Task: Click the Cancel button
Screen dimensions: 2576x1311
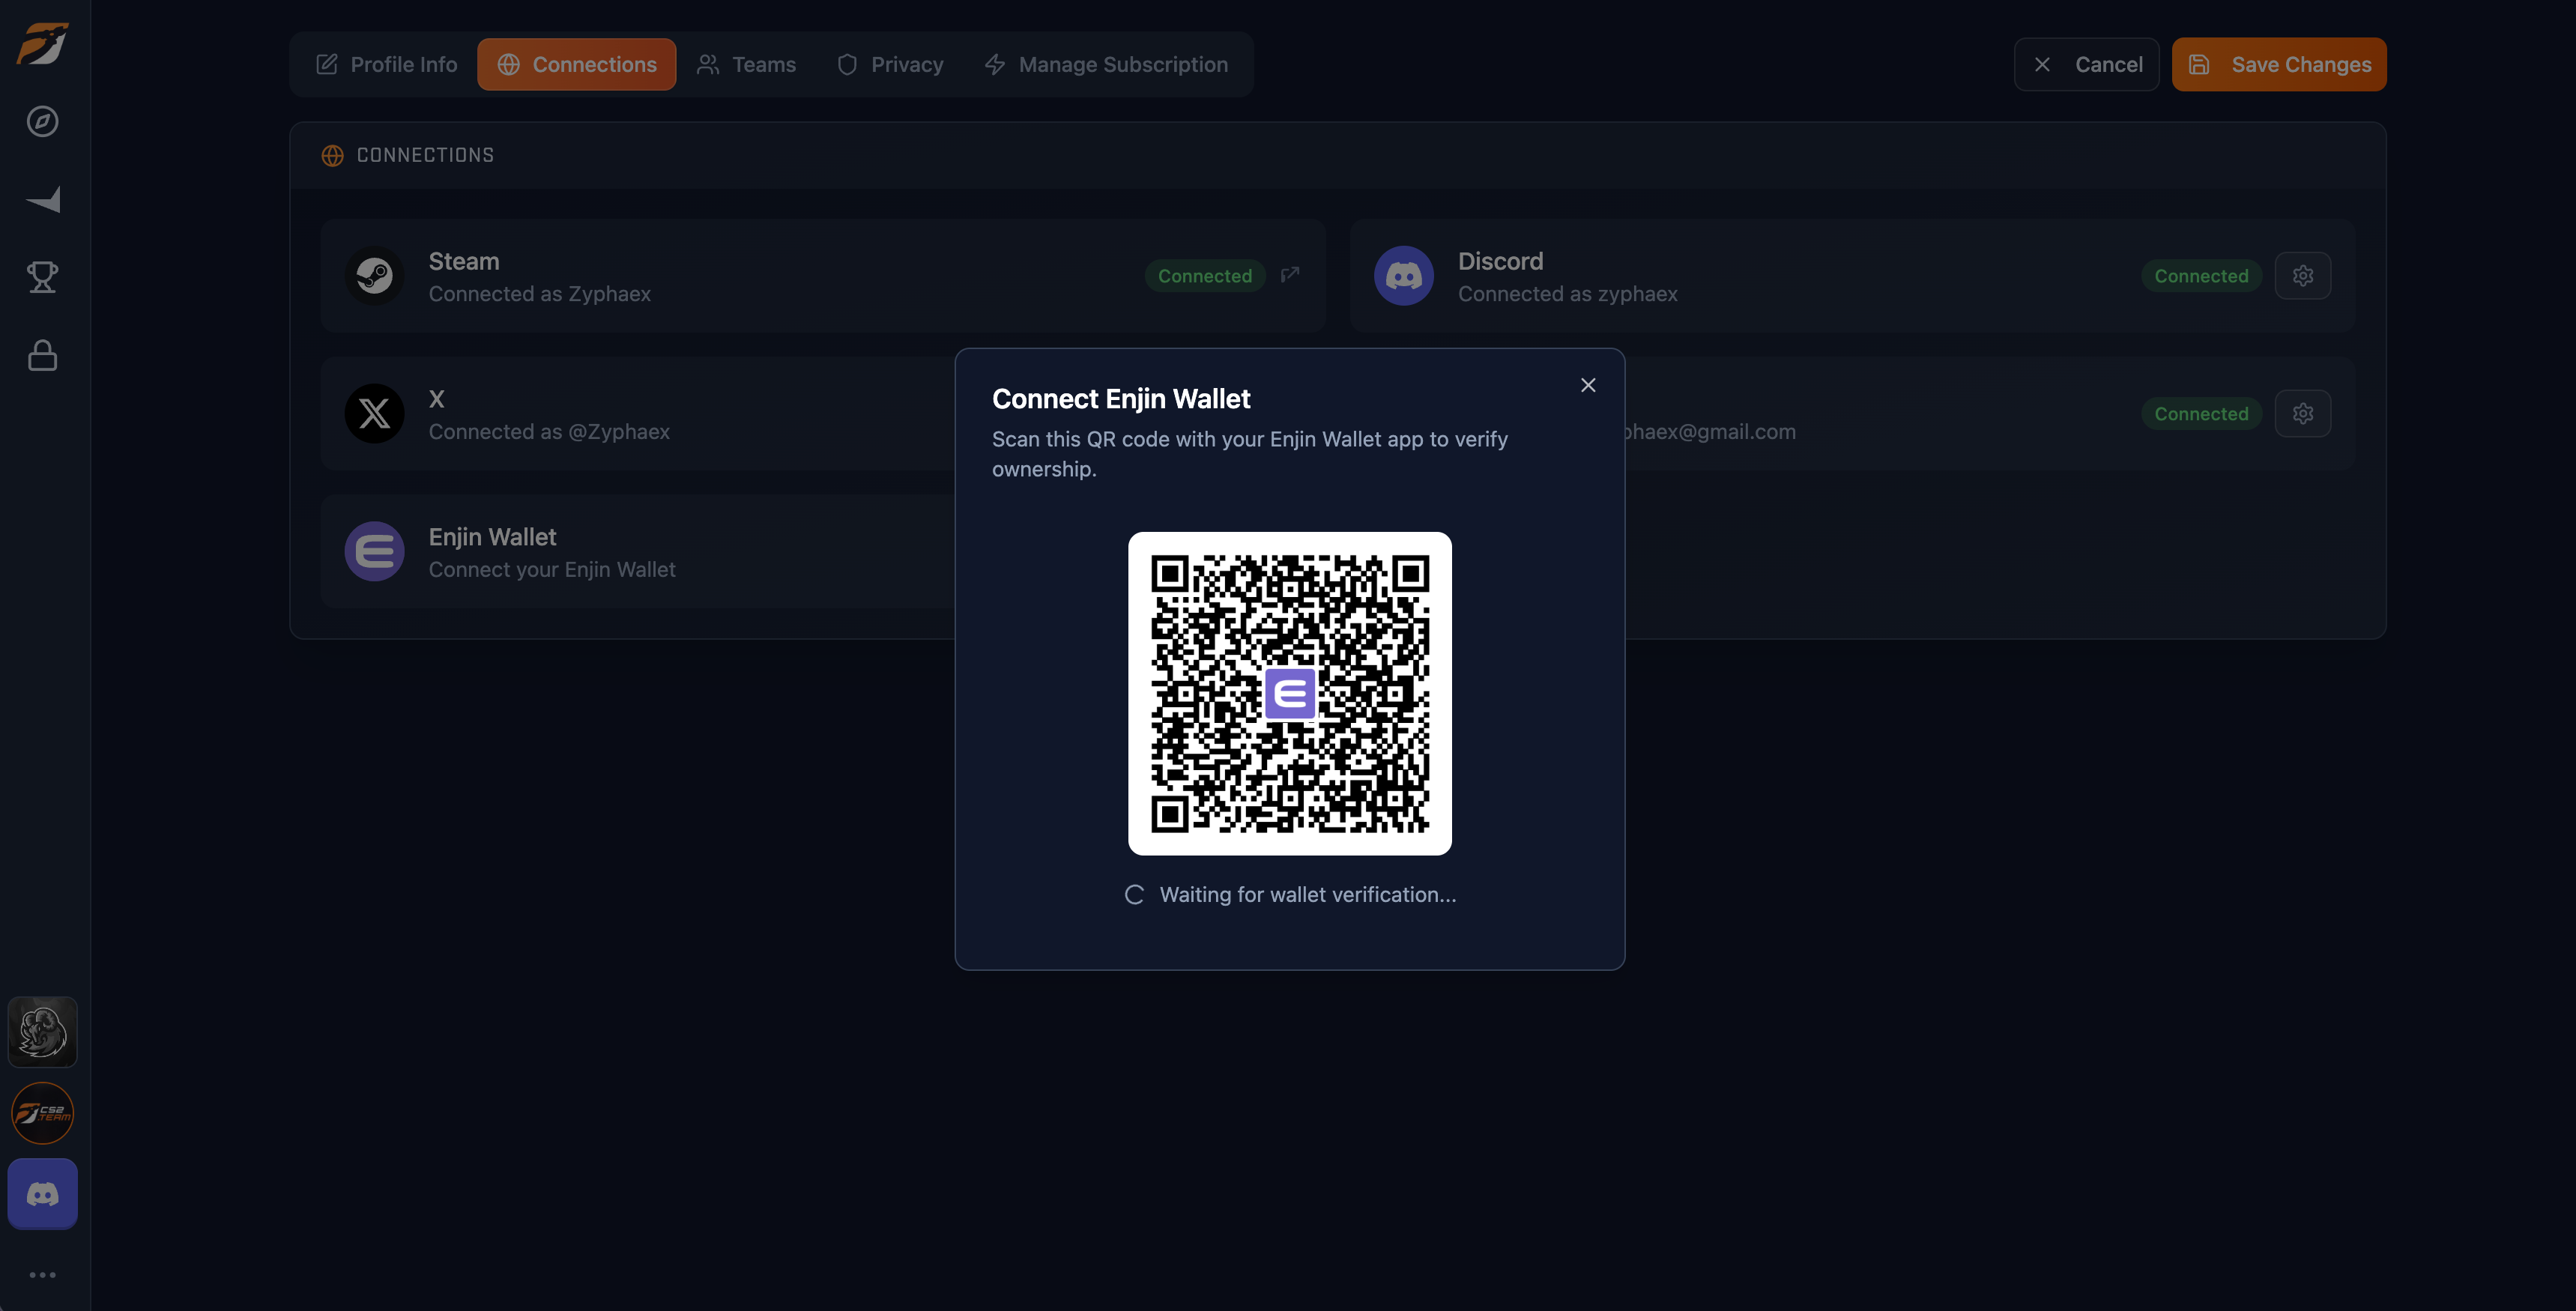Action: 2087,65
